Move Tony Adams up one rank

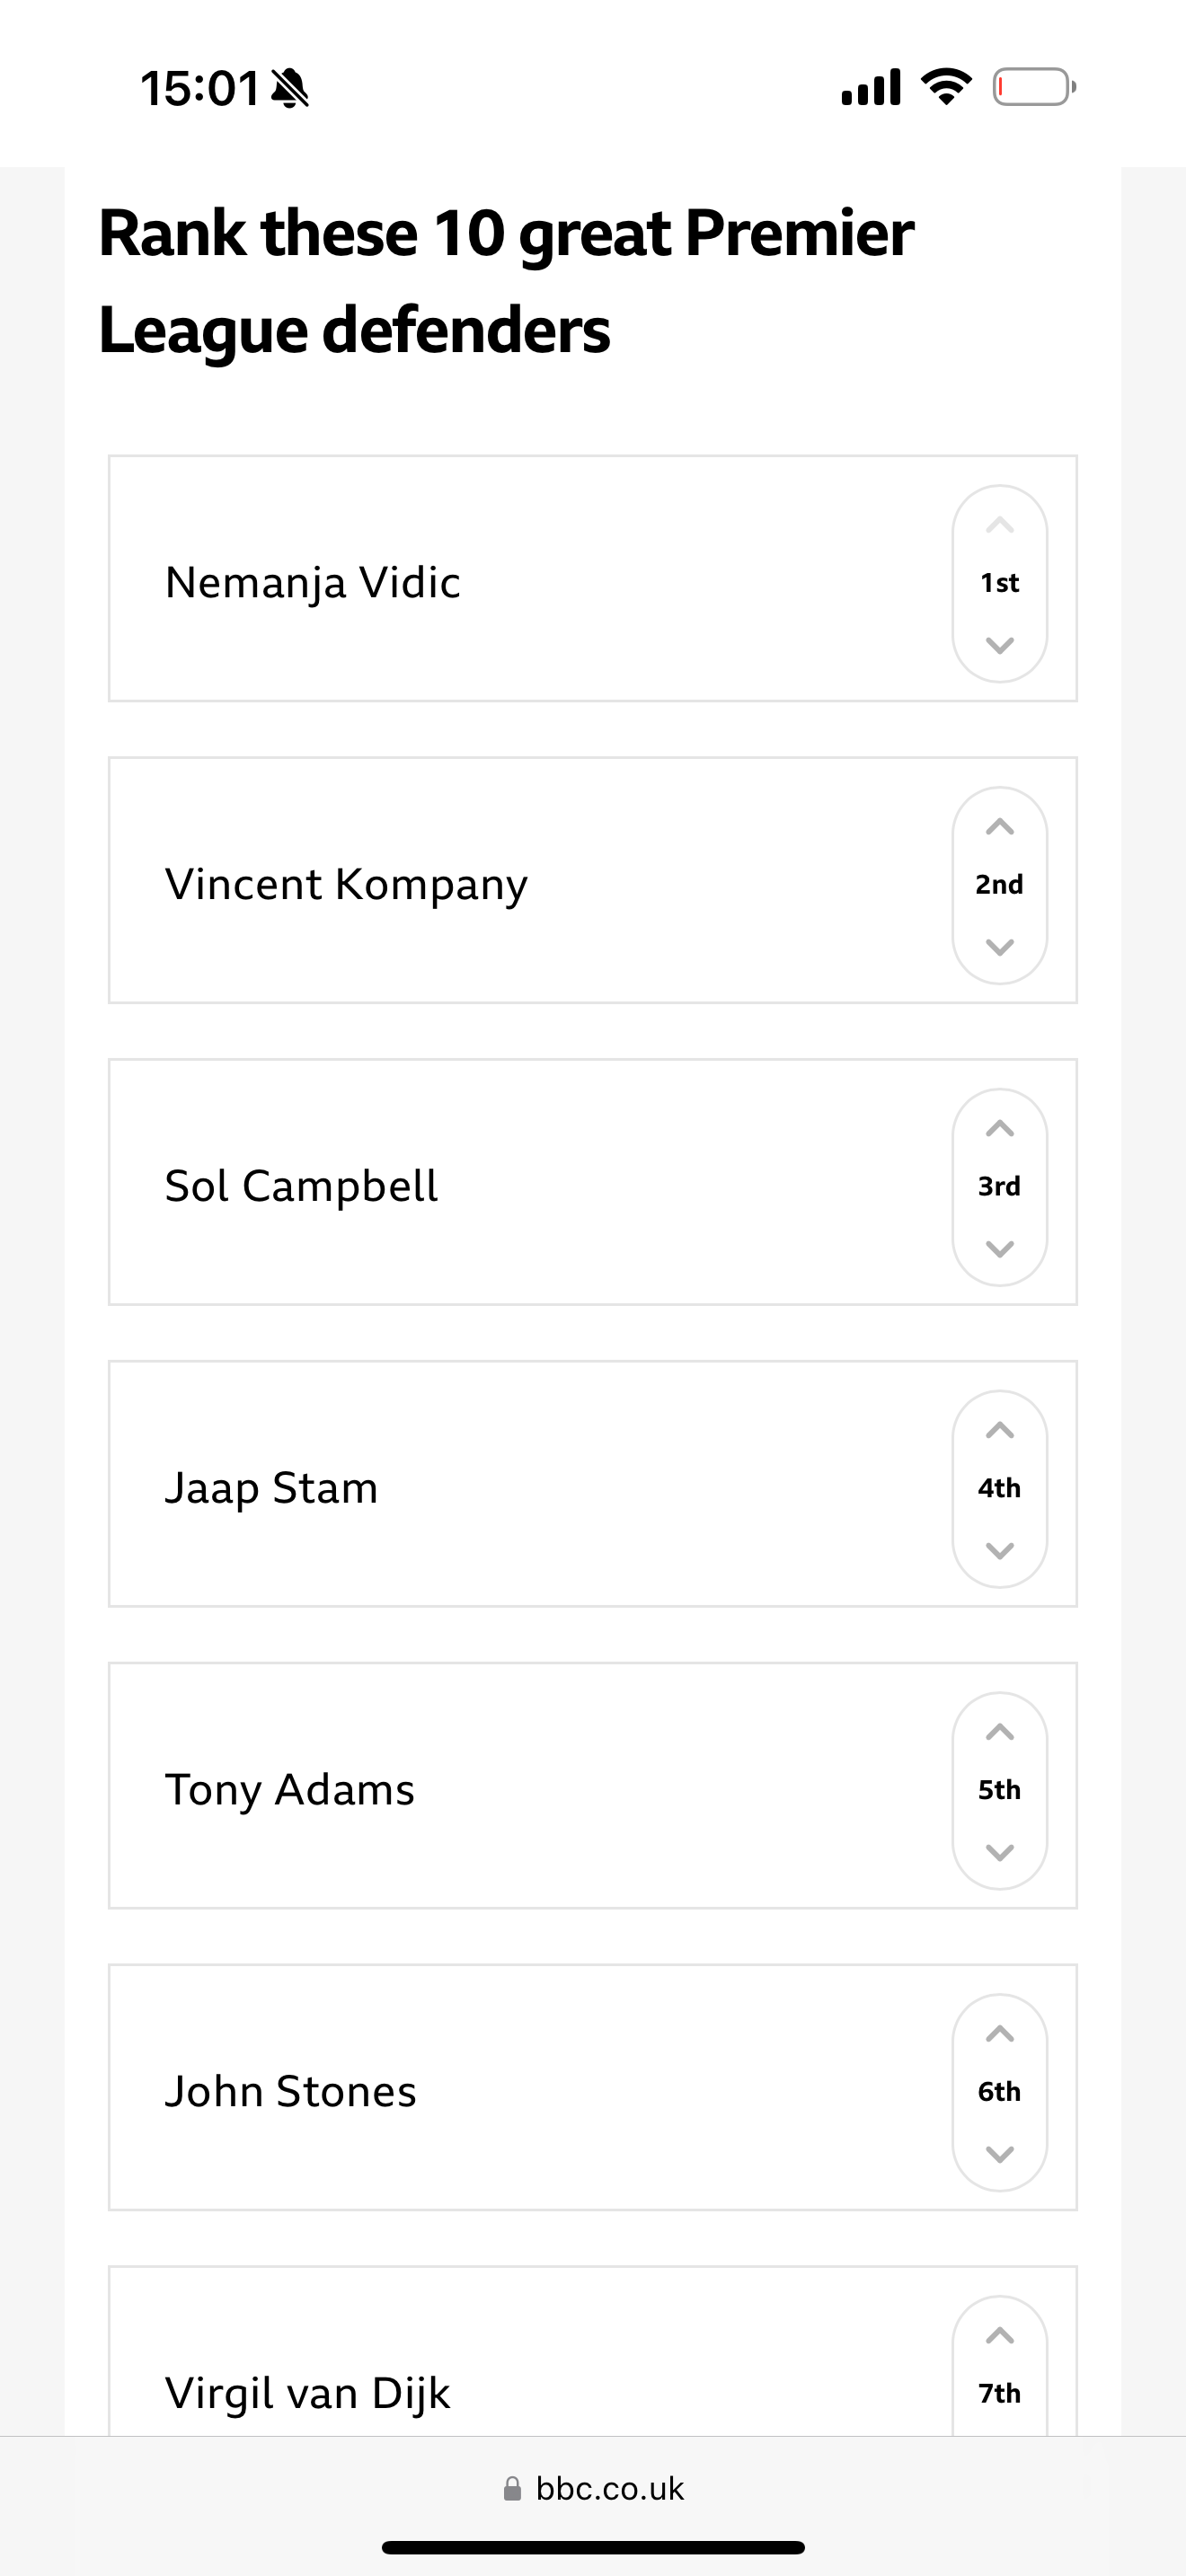[x=999, y=1733]
